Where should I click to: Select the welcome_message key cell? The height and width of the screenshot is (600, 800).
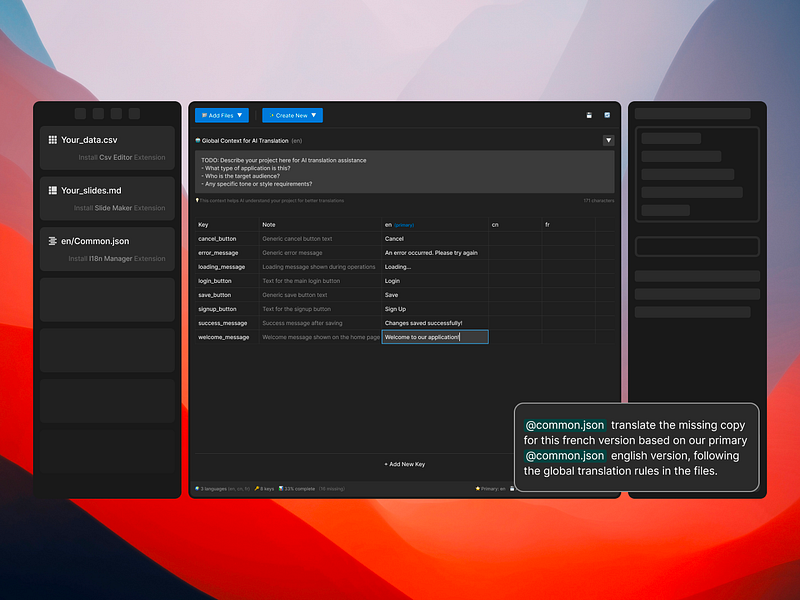pos(227,337)
